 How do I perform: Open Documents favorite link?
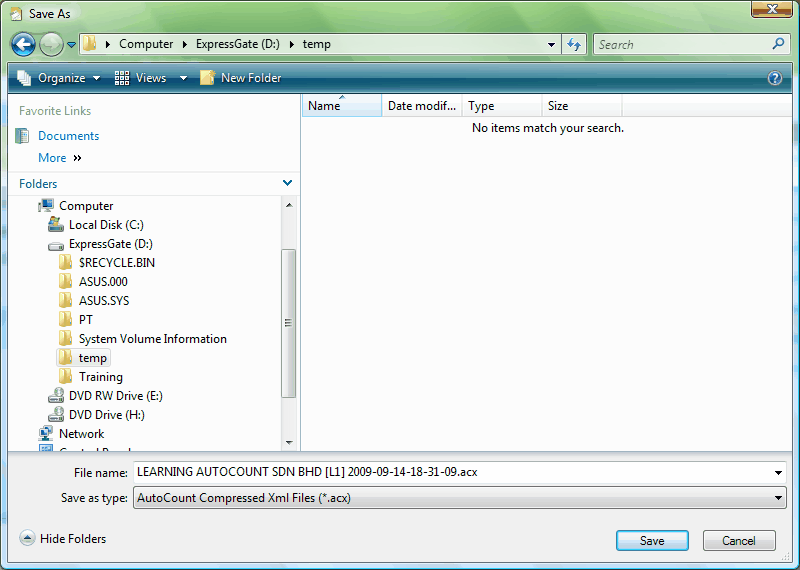click(x=68, y=136)
